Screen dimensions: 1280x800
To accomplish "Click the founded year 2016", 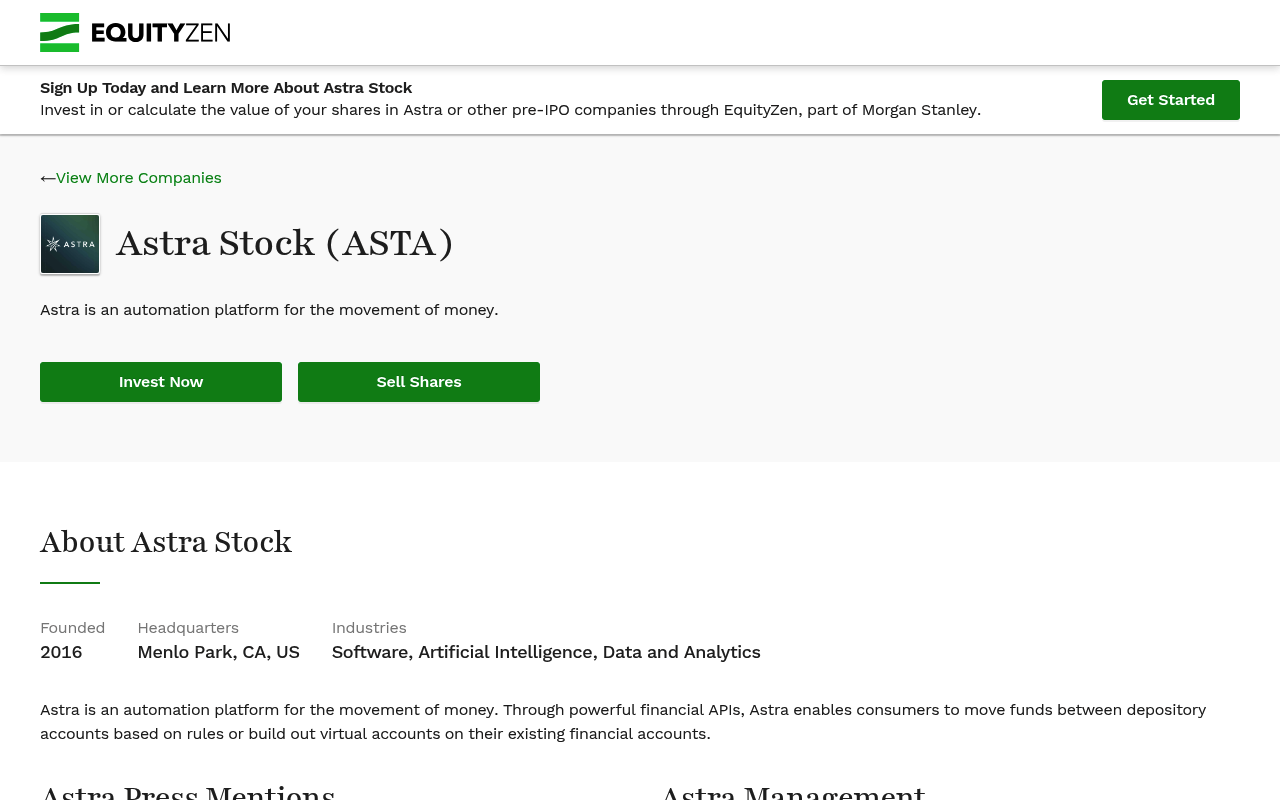I will click(61, 652).
